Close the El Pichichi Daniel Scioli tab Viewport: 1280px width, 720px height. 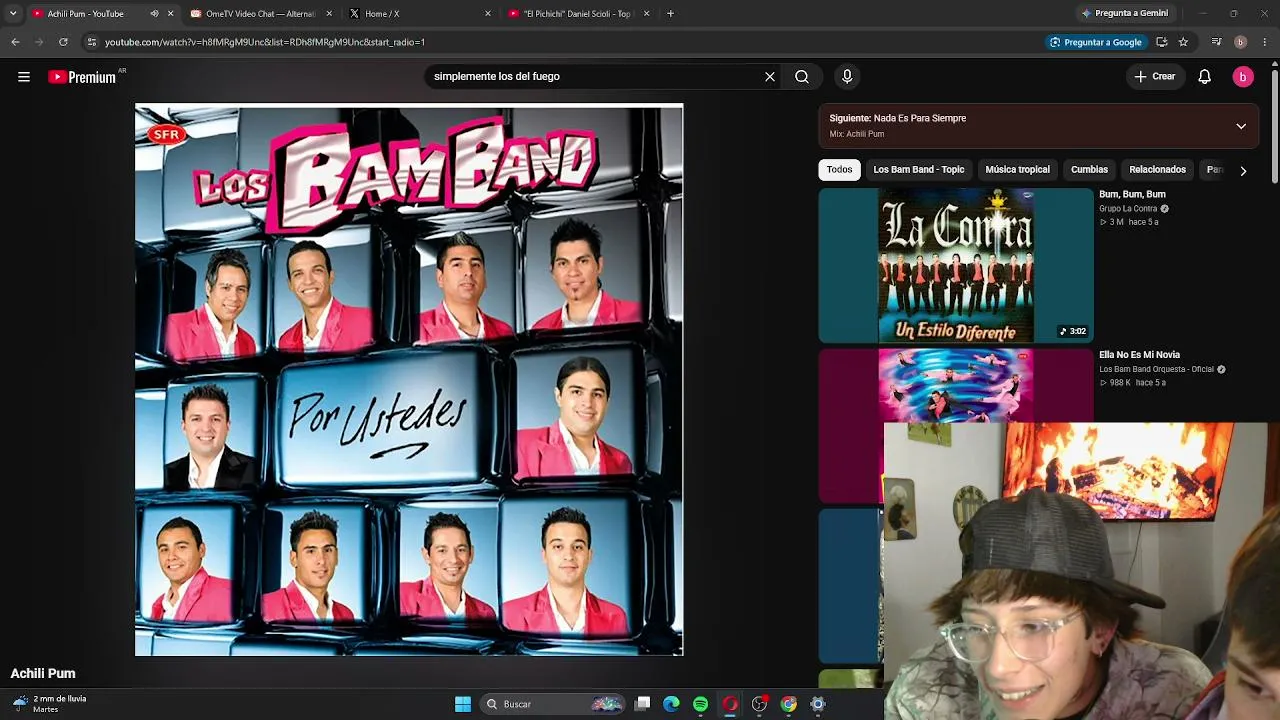tap(647, 14)
